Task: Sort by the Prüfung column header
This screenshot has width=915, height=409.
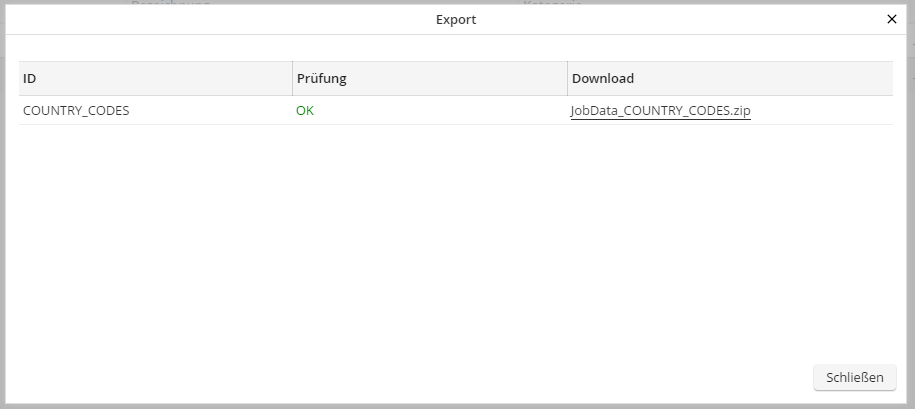Action: [321, 79]
